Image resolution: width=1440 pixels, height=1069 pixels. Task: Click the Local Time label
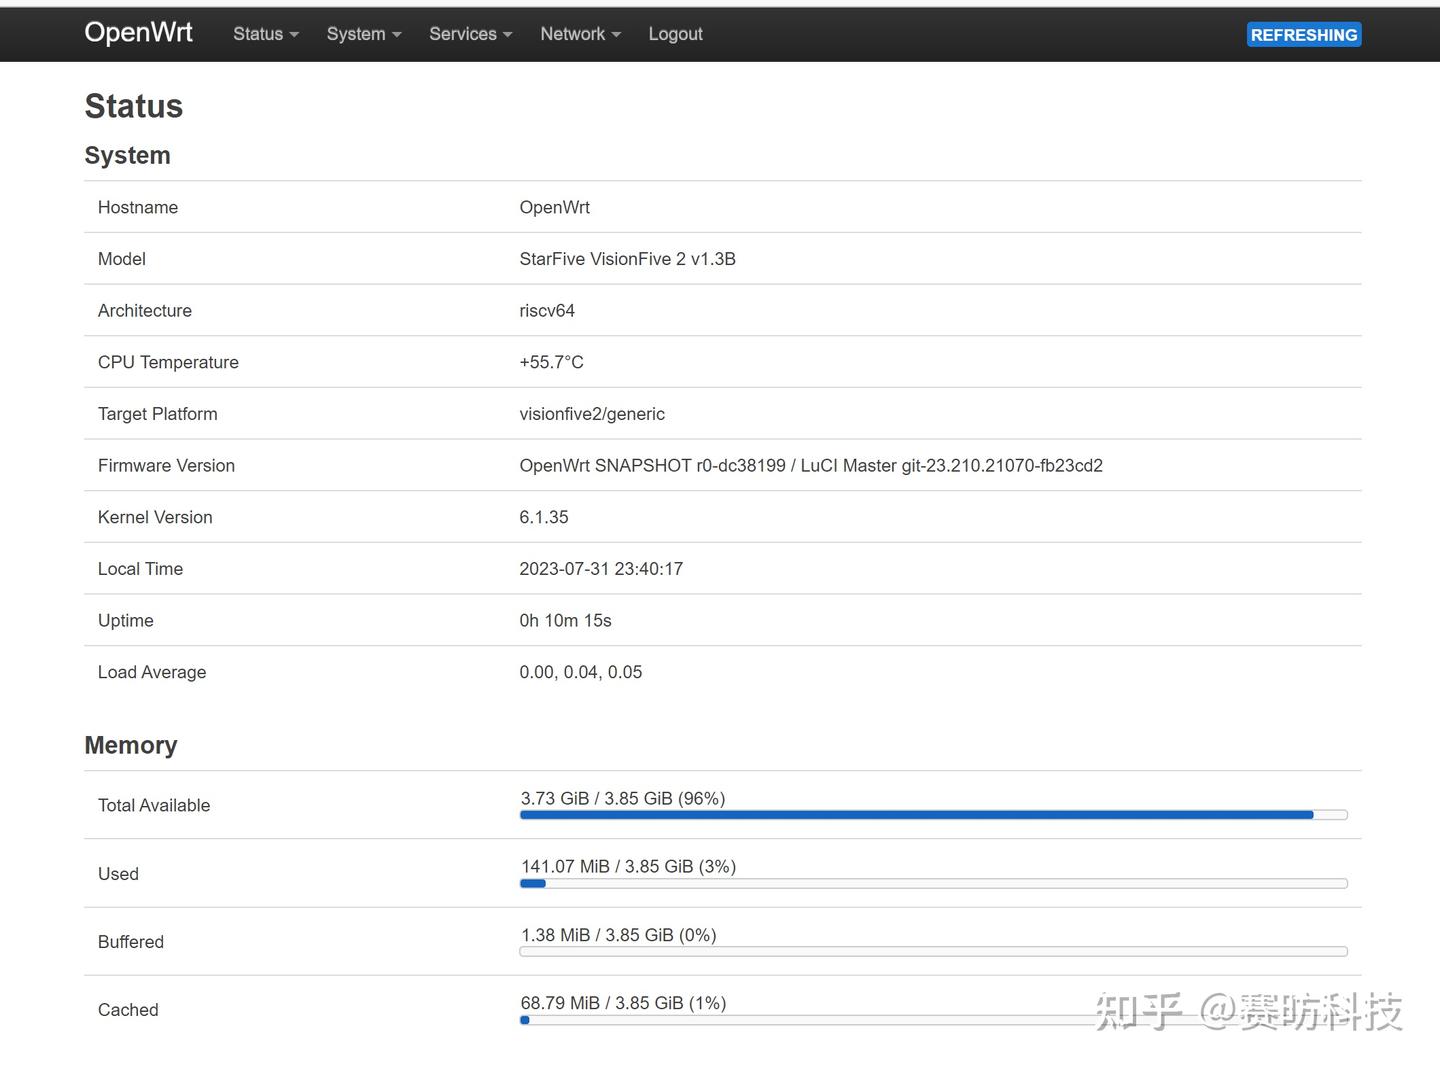(x=140, y=569)
